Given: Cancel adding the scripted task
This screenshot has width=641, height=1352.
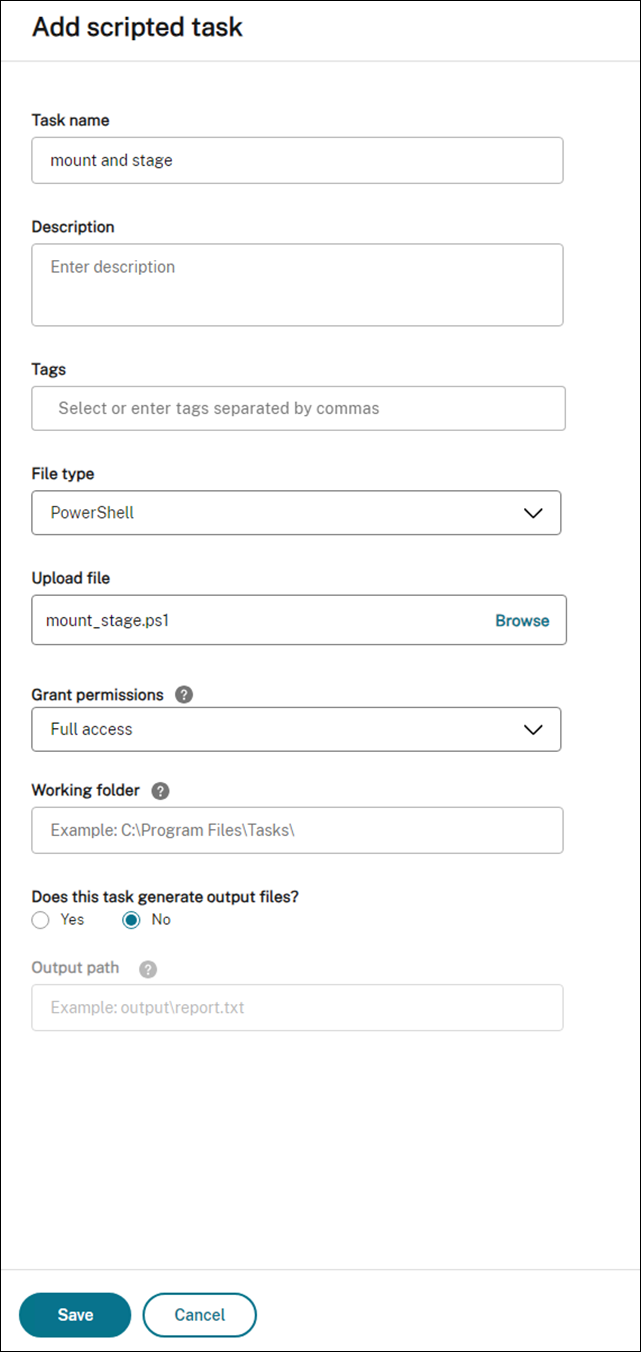Looking at the screenshot, I should click(x=200, y=1315).
